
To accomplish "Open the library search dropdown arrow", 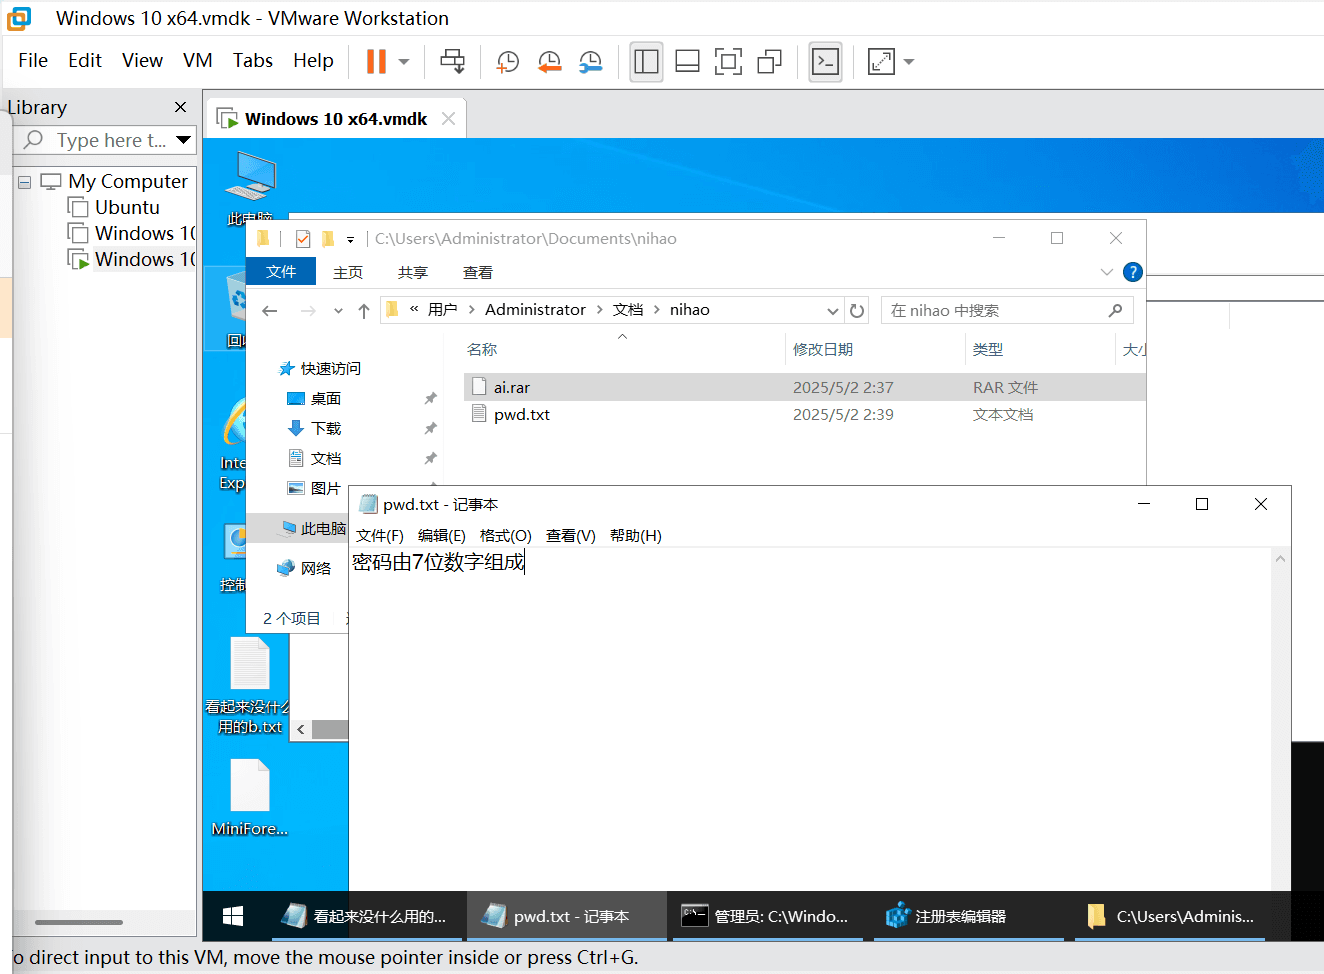I will coord(183,140).
